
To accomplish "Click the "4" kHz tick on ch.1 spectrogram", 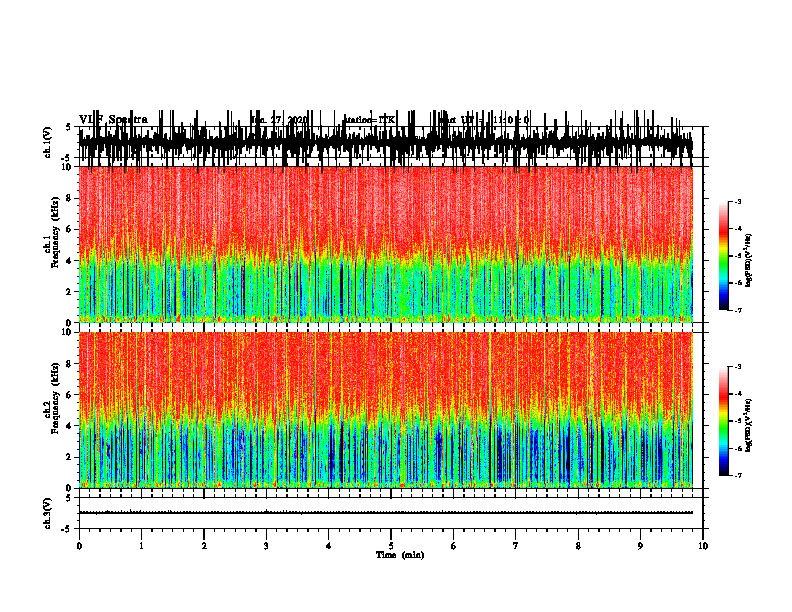I will point(70,261).
